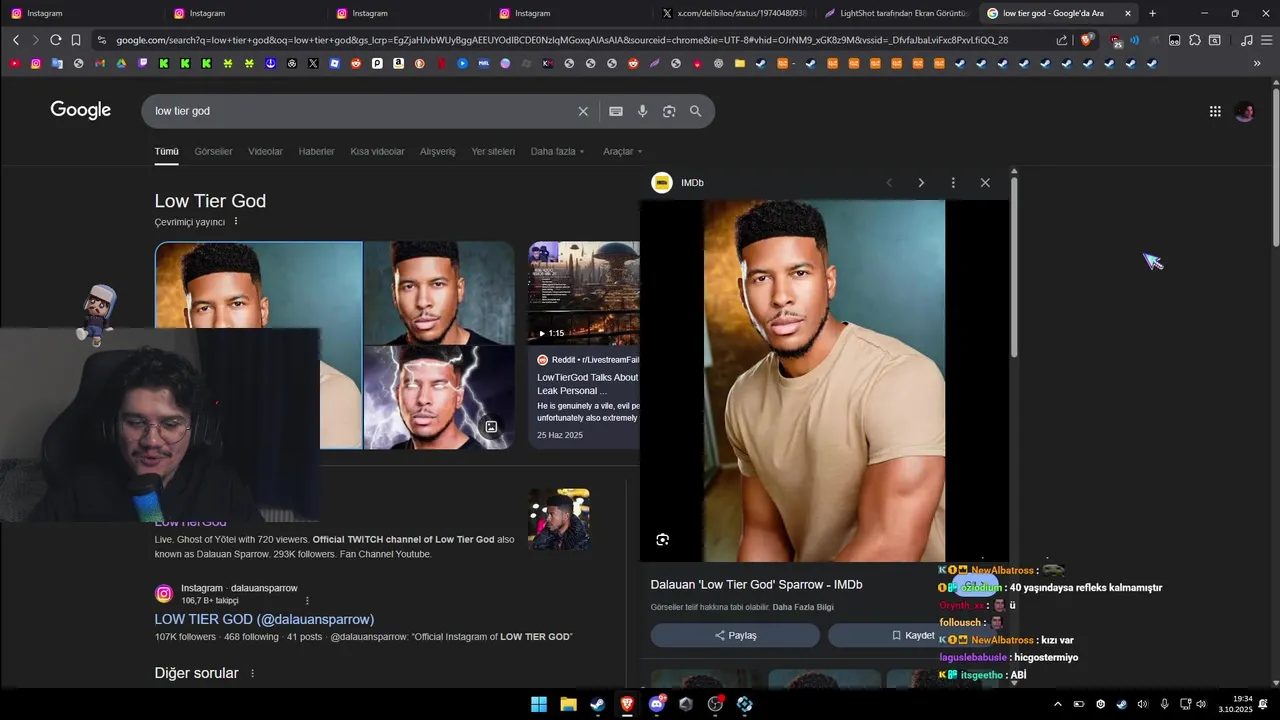Screen dimensions: 1280x720
Task: Select the Kısa videolar search tab
Action: tap(377, 151)
